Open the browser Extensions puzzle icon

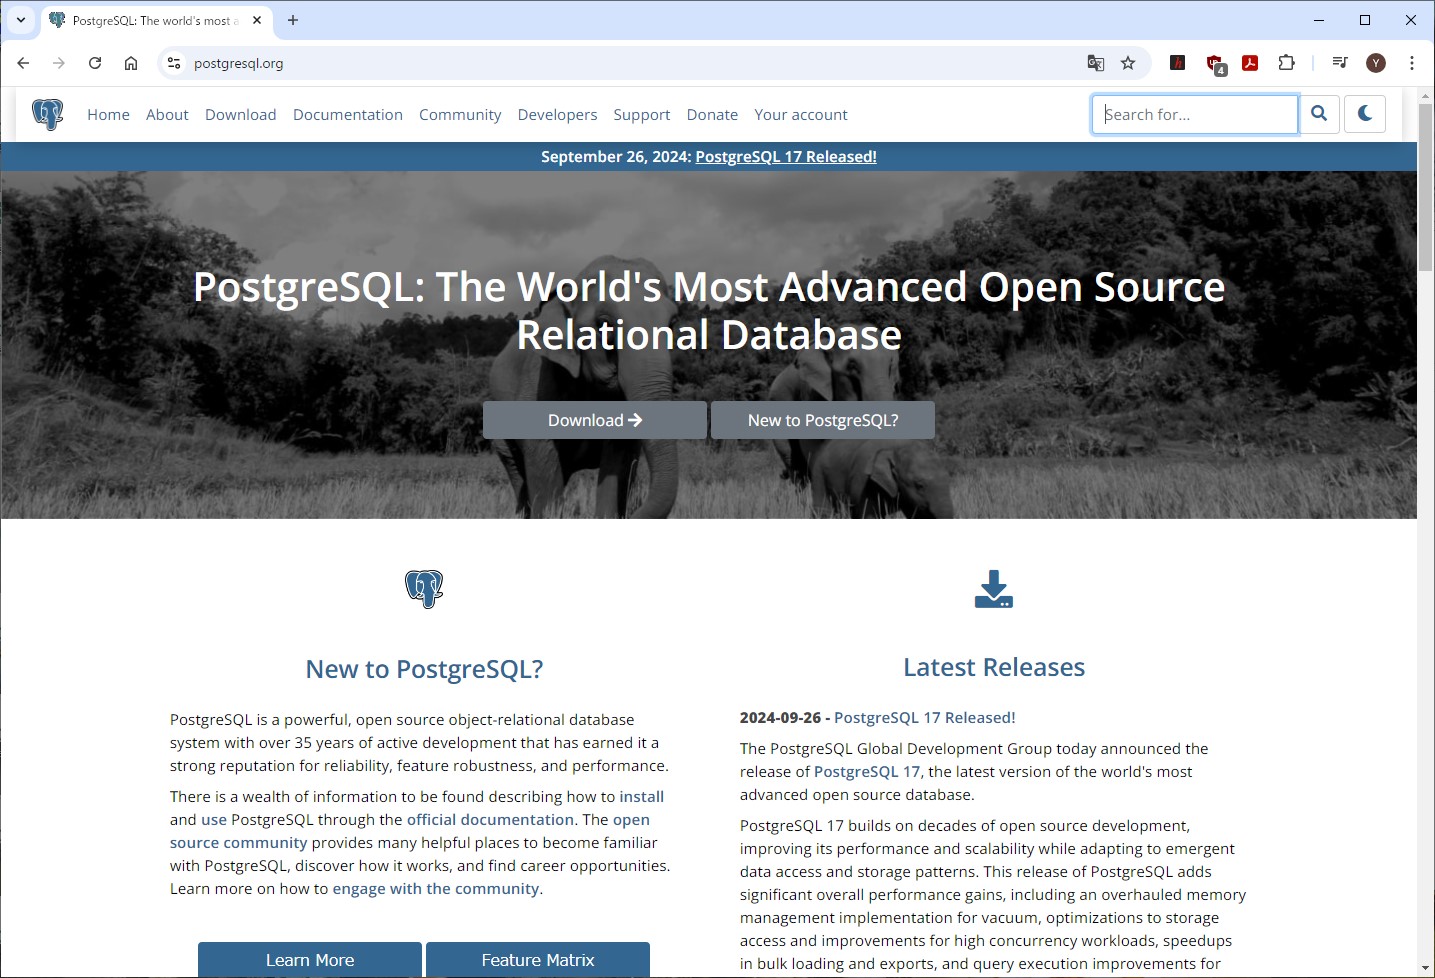click(1286, 63)
